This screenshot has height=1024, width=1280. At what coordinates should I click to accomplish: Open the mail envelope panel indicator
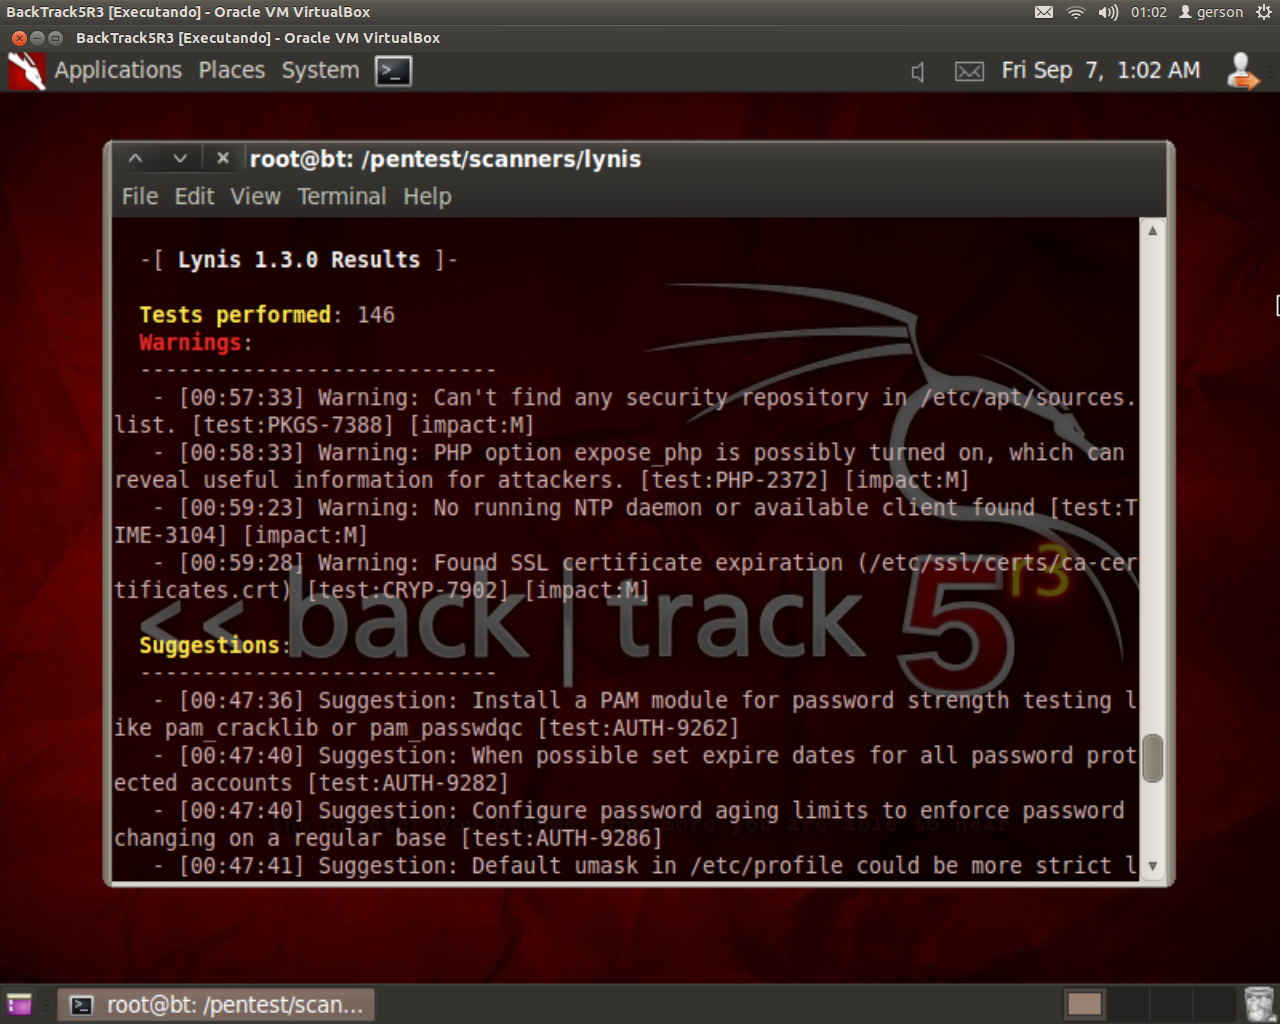point(969,72)
